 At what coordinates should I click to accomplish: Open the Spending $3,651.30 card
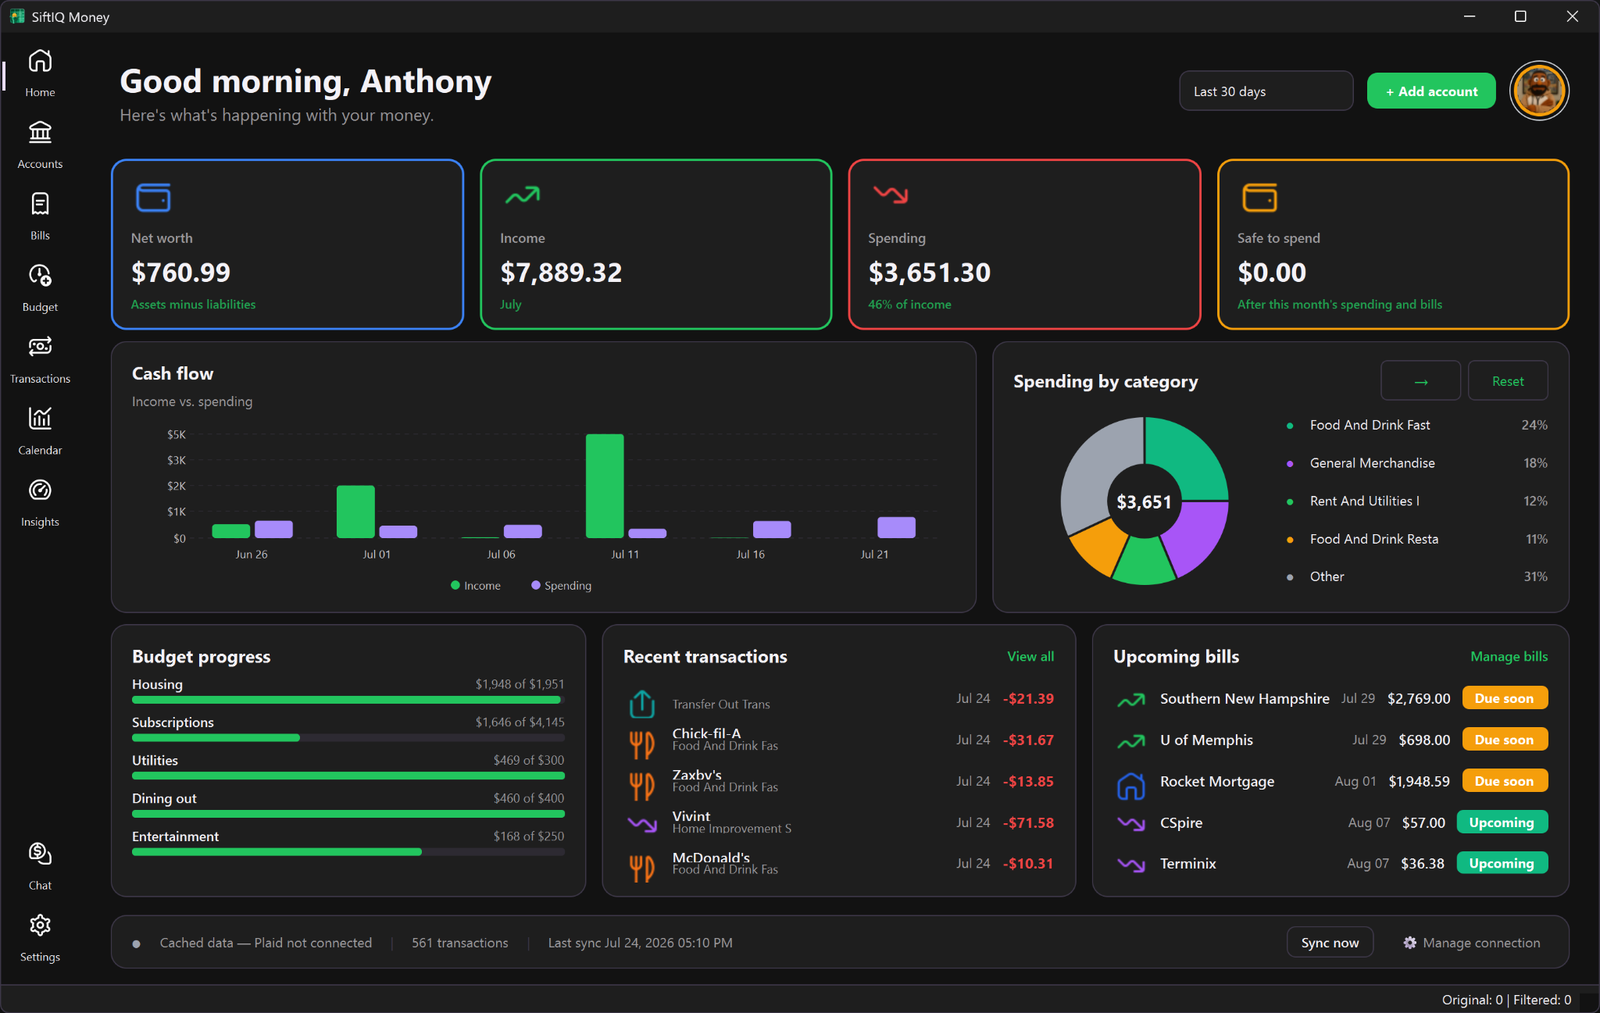(1025, 244)
